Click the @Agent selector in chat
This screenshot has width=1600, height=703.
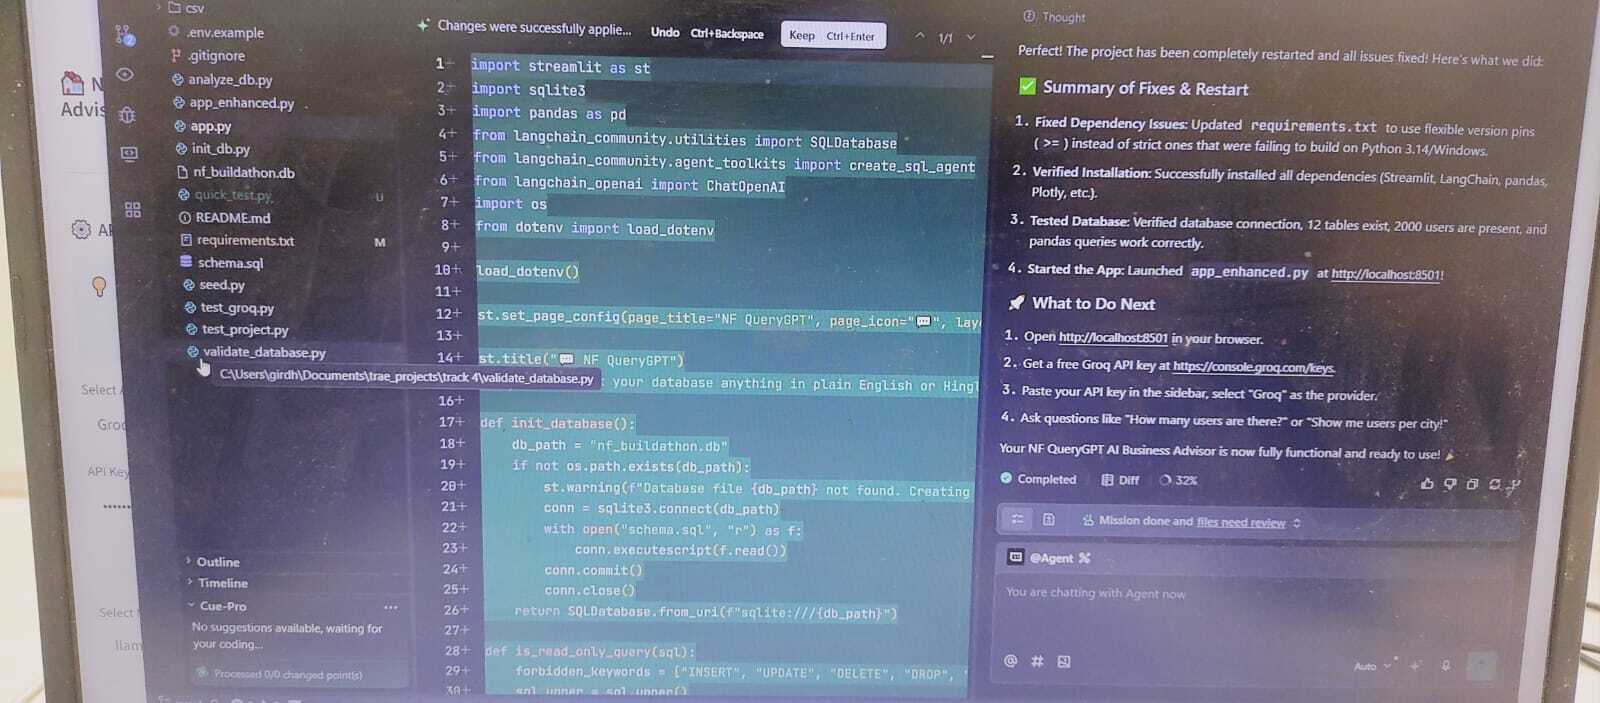click(x=1050, y=558)
